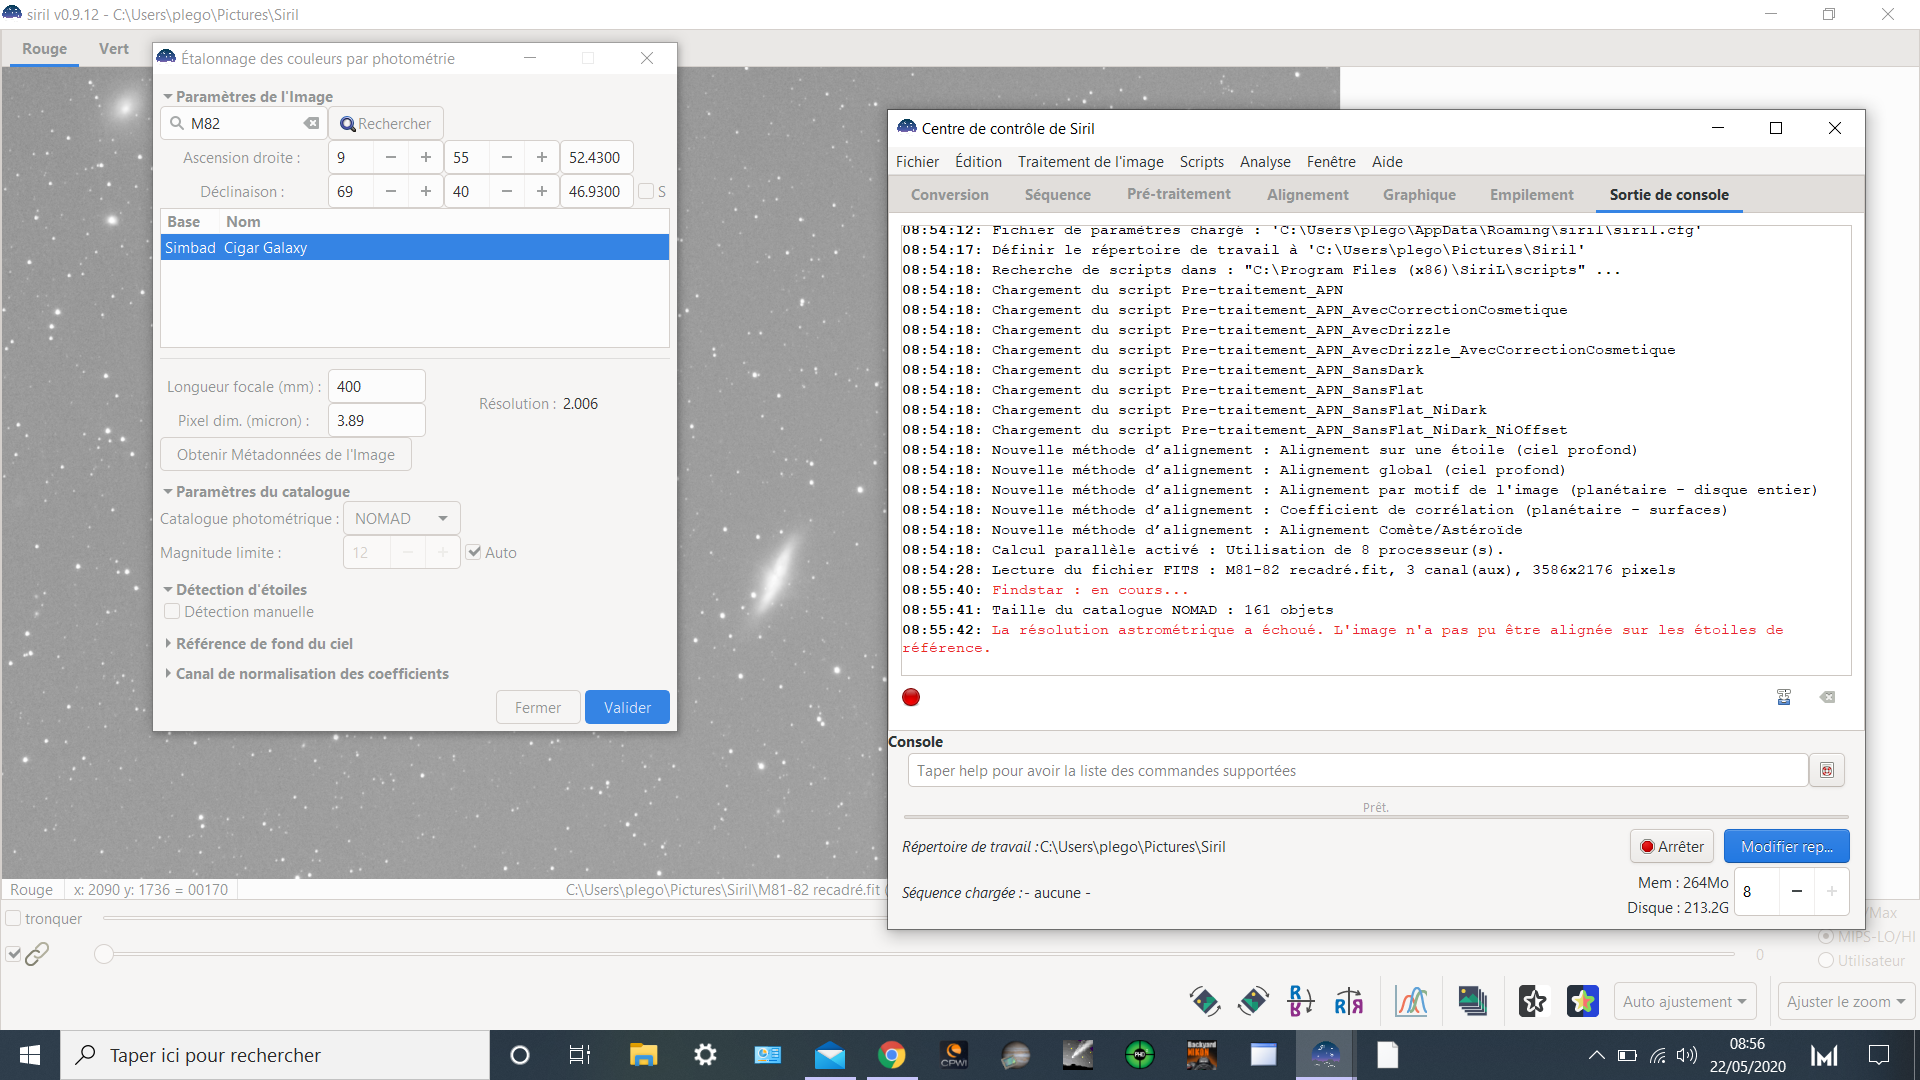Click the horizontal flip mirror icon
1920x1080 pixels.
[1348, 1001]
